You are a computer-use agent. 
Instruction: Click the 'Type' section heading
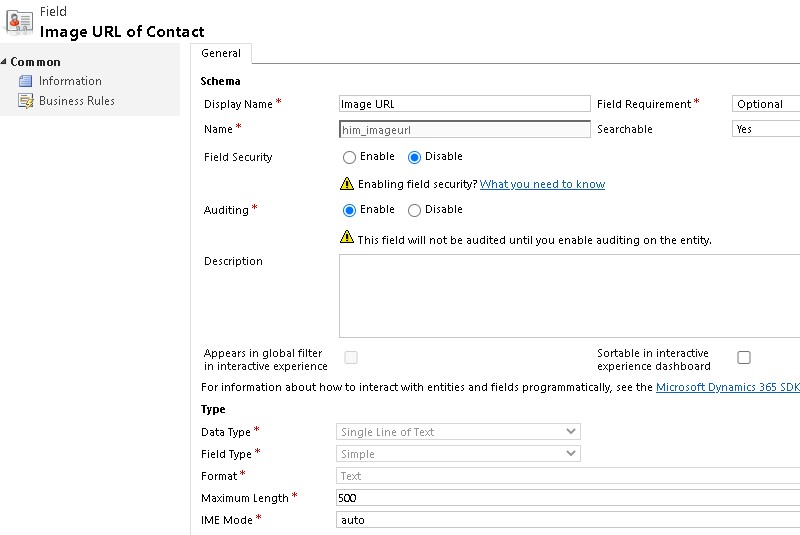[x=213, y=409]
